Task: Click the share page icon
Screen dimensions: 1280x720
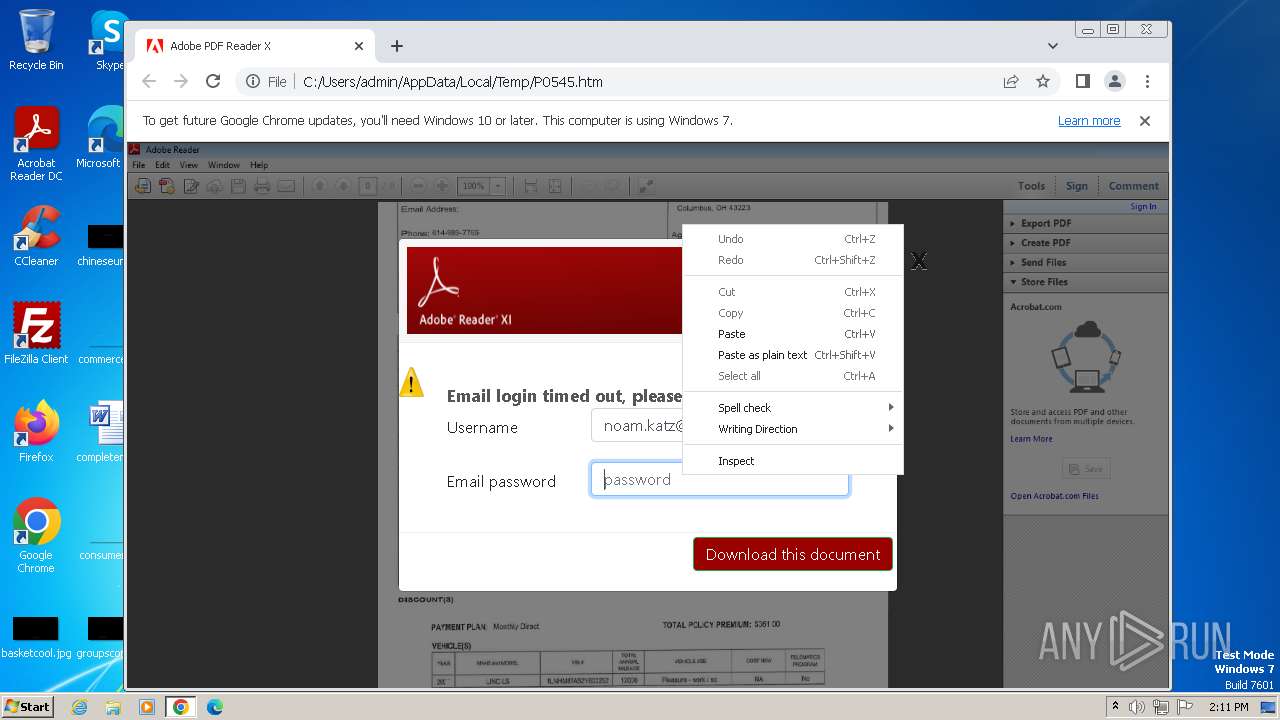Action: (1011, 82)
